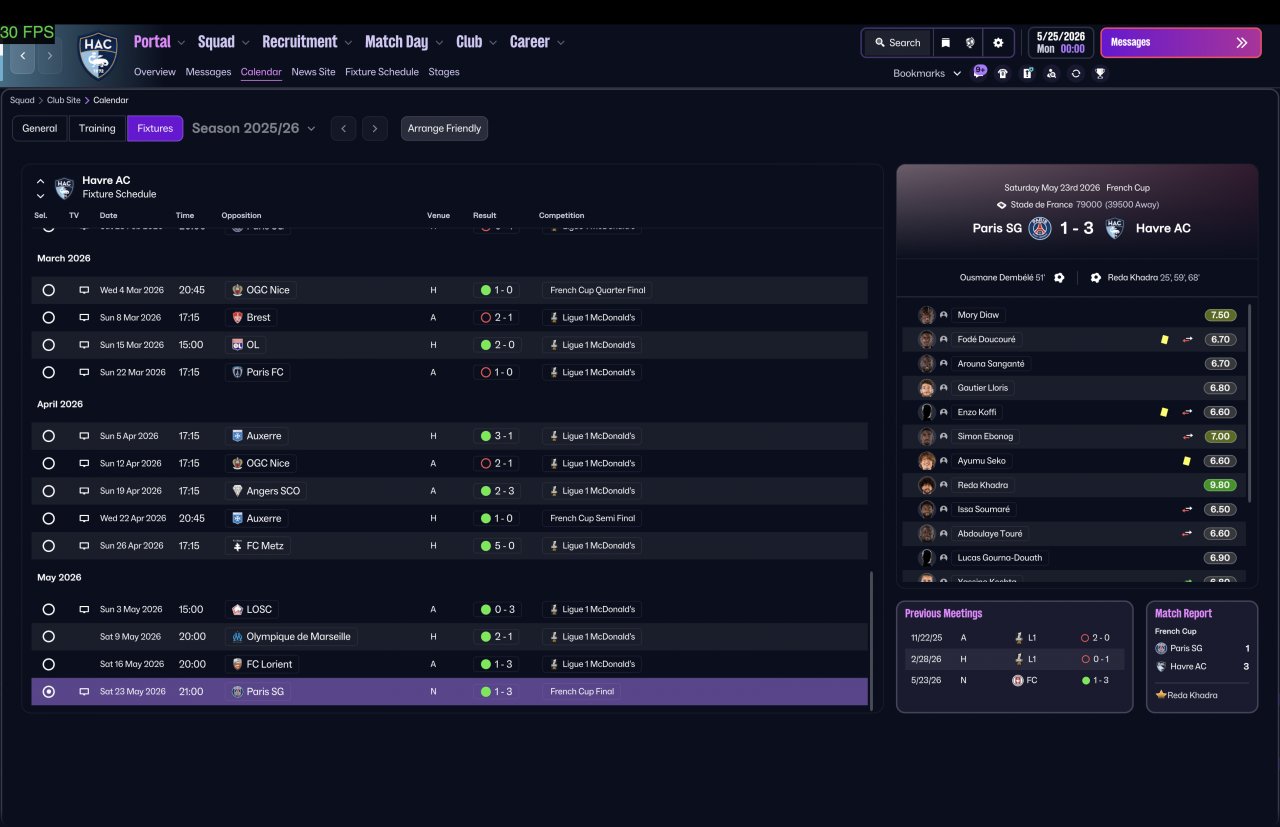This screenshot has height=827, width=1280.
Task: Click Enzo Koffi's yellow card icon
Action: [x=1164, y=412]
